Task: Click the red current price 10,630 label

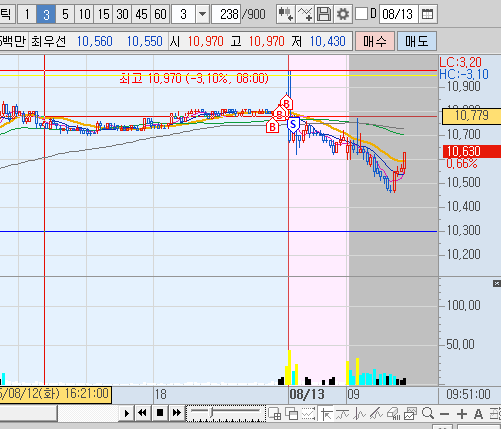Action: point(471,151)
